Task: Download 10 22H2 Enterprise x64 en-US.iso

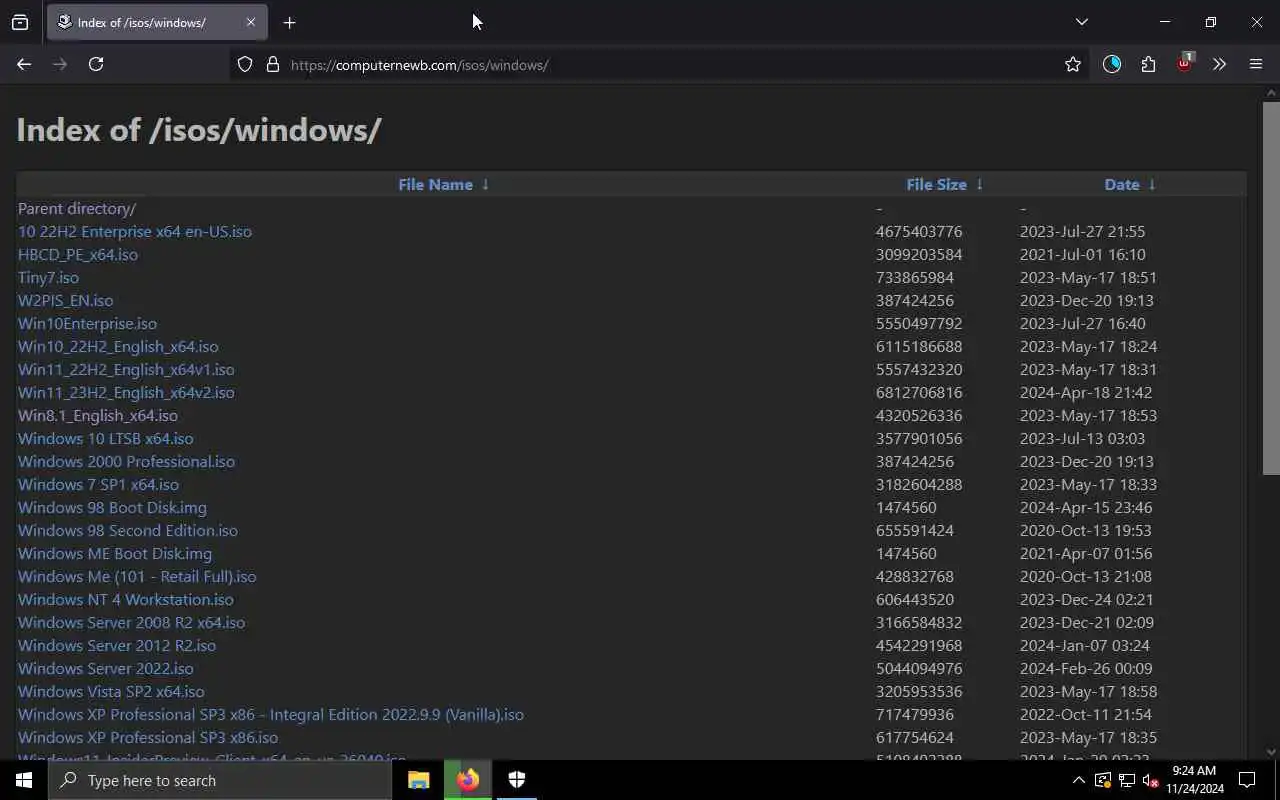Action: (135, 231)
